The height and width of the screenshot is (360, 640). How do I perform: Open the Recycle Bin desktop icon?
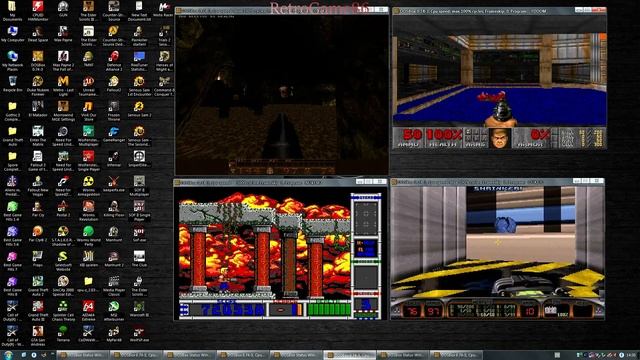[x=13, y=84]
